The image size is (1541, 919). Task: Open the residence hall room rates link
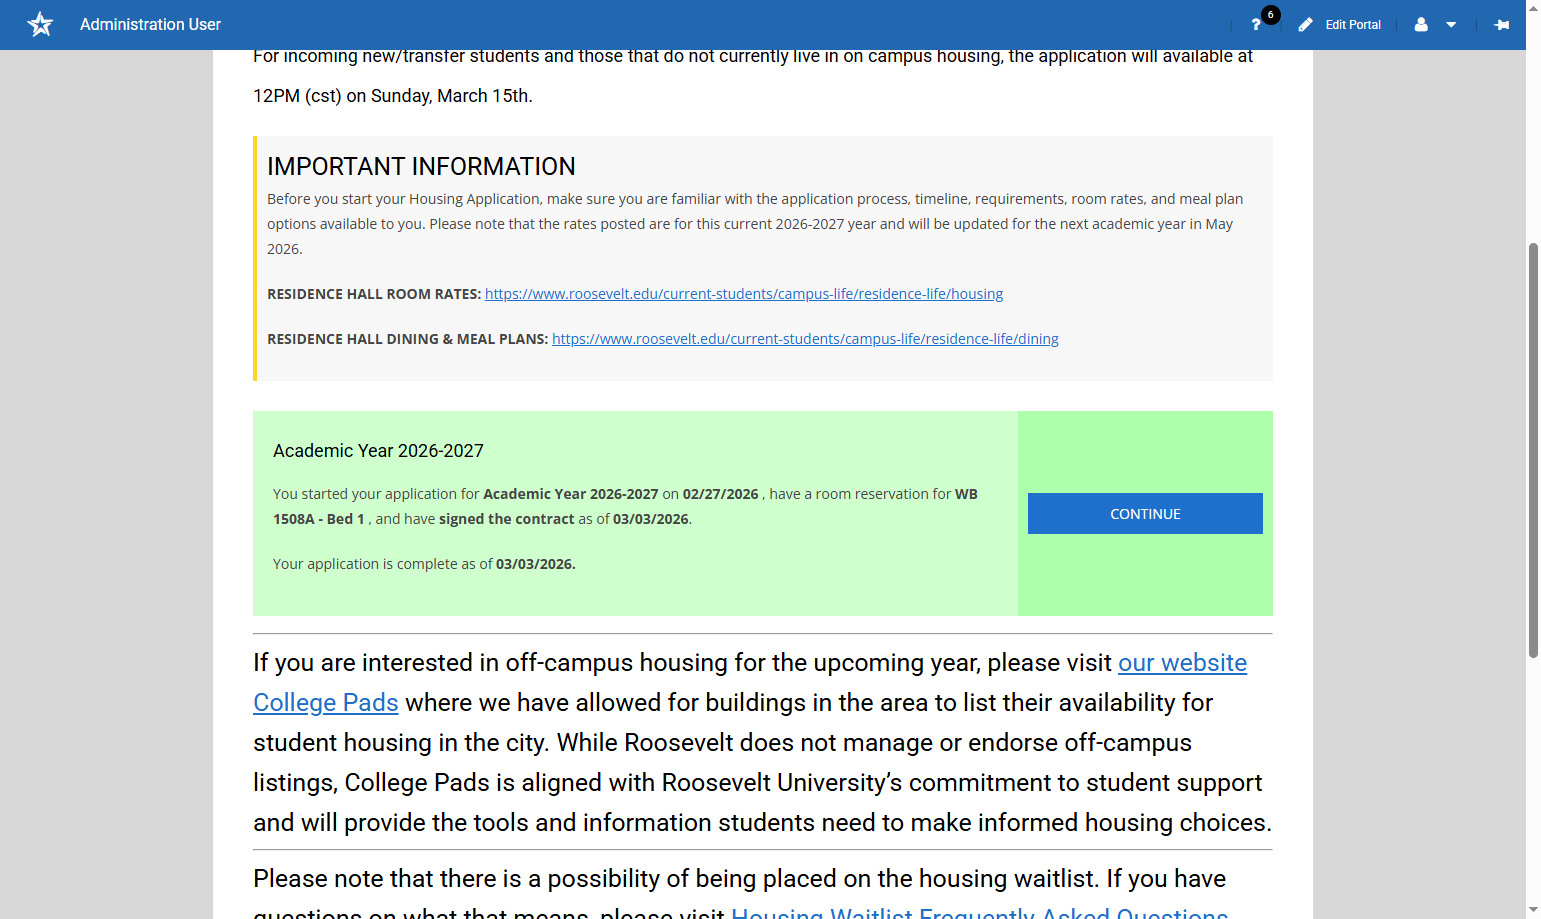point(744,294)
